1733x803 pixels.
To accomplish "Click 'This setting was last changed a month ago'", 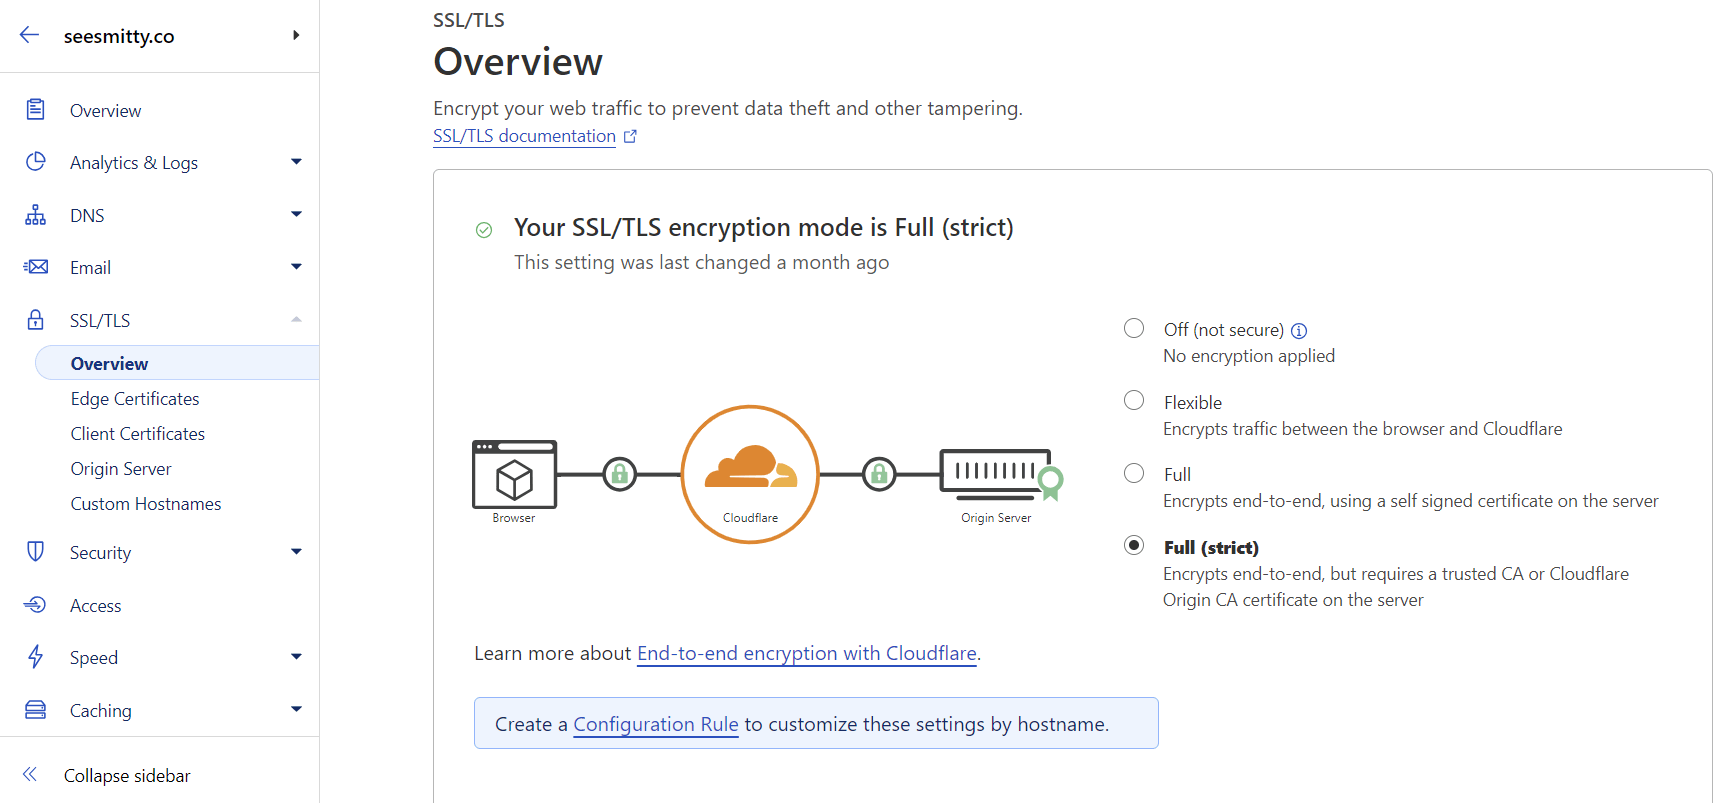I will [701, 262].
